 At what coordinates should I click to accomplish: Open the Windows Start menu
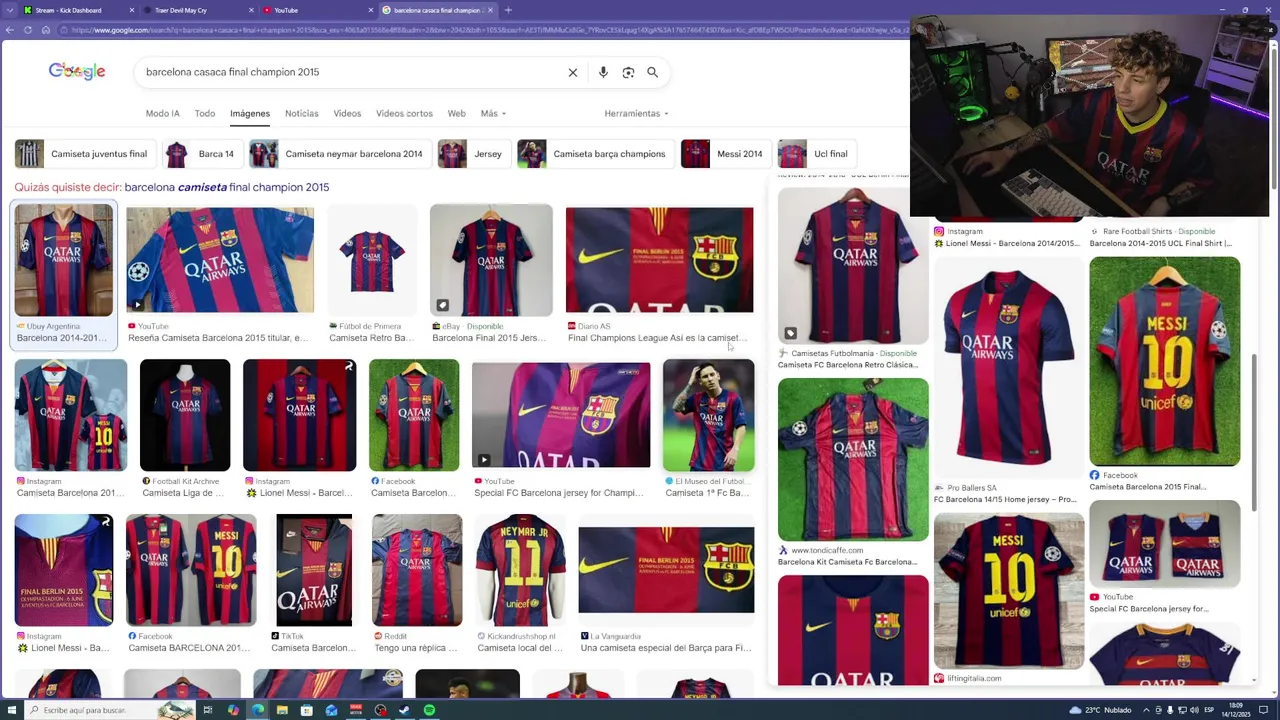[12, 710]
